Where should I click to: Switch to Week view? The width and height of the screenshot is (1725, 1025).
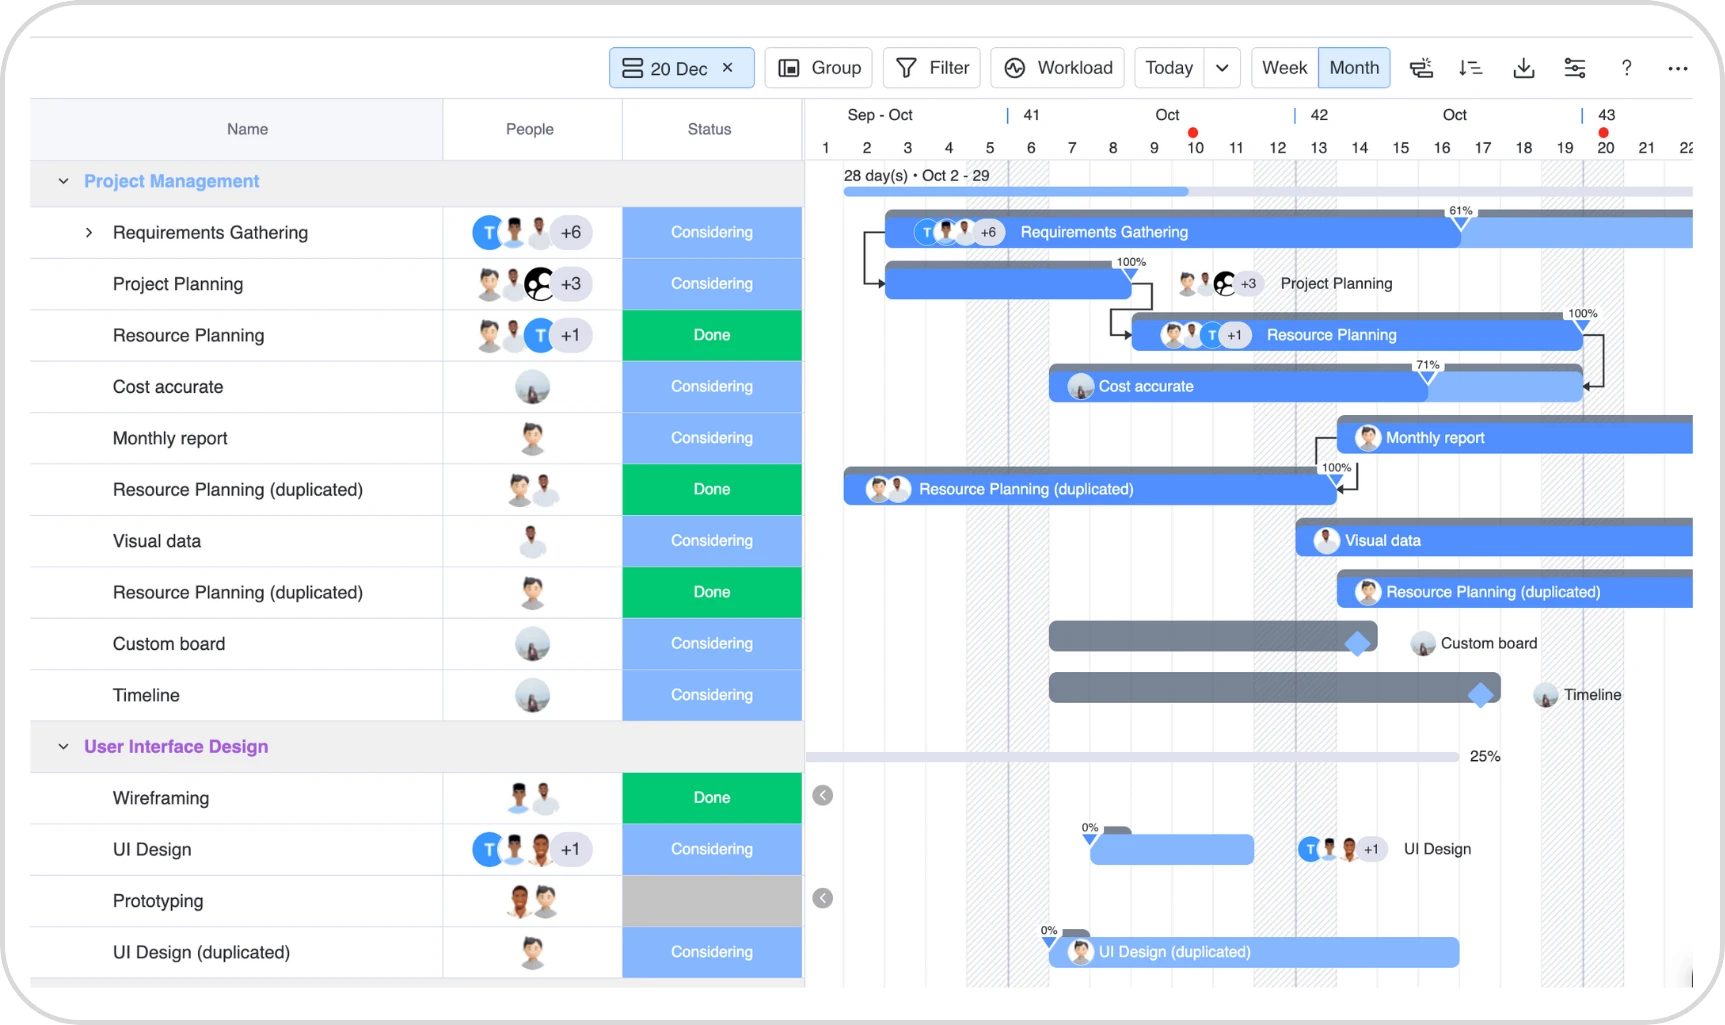click(x=1283, y=67)
